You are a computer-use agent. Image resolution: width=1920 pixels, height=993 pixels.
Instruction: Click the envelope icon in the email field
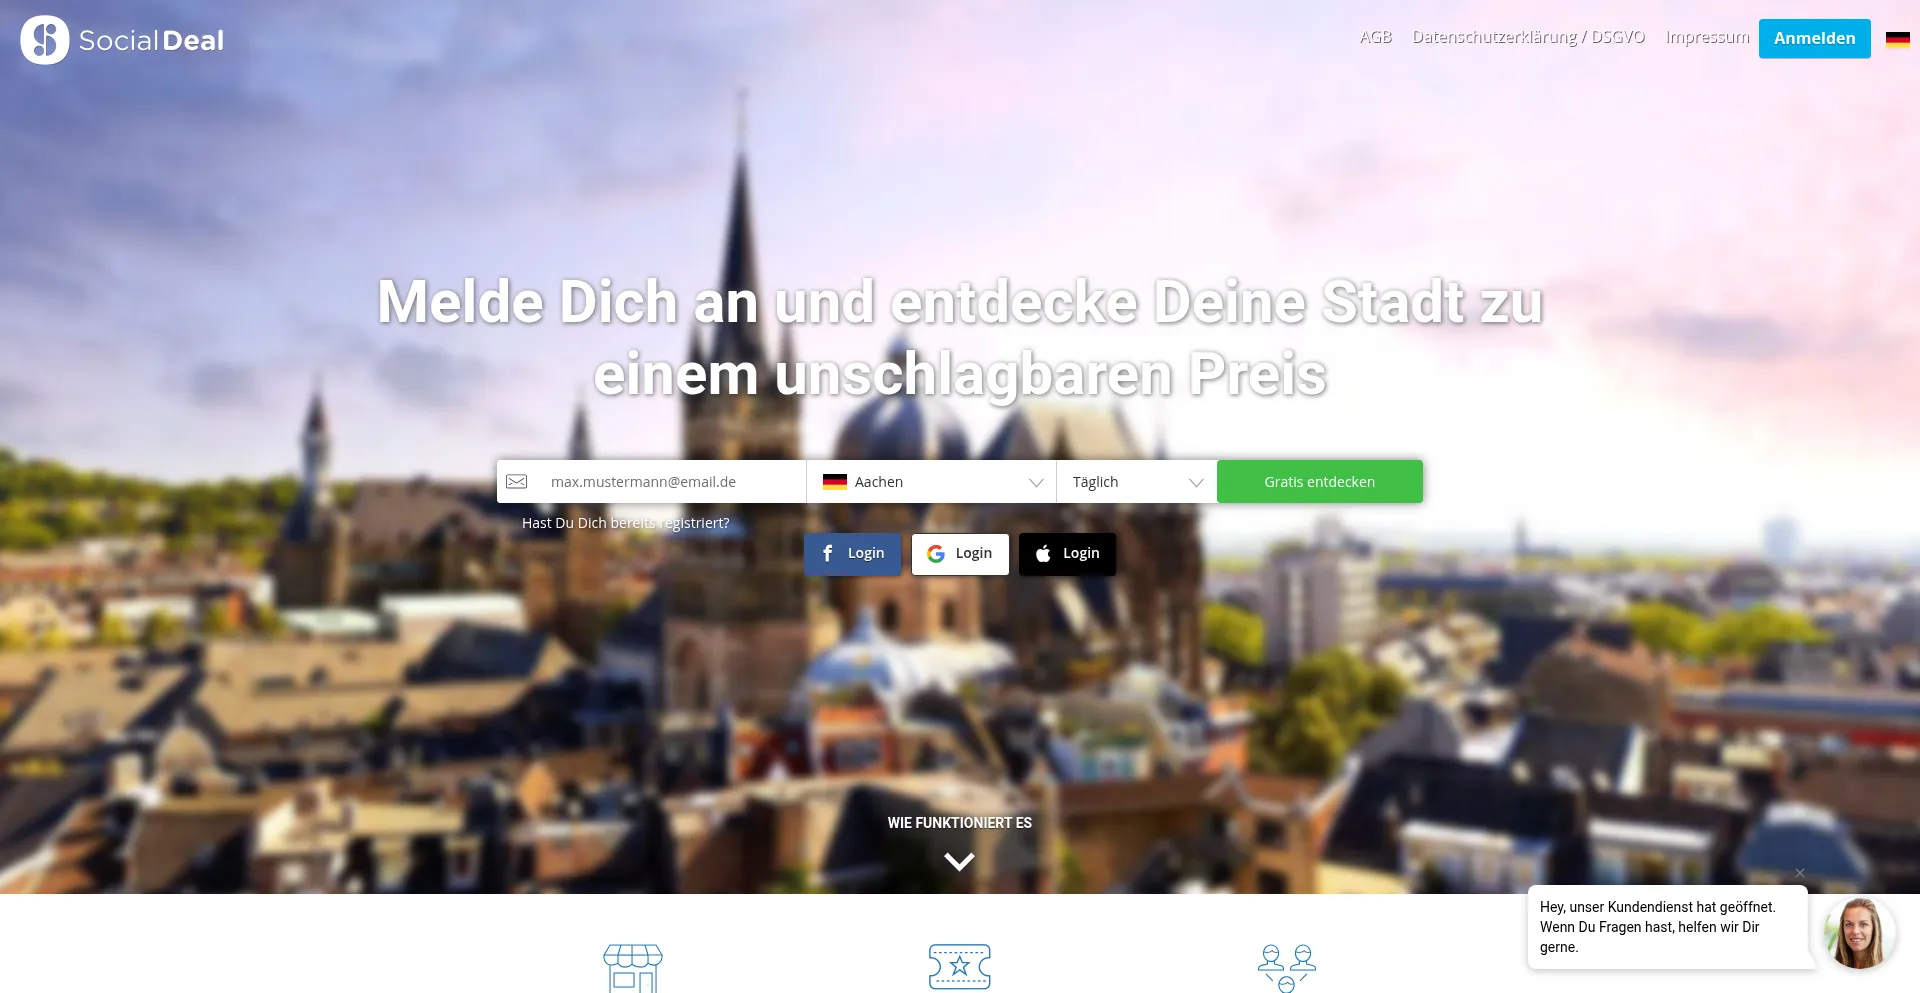(517, 481)
